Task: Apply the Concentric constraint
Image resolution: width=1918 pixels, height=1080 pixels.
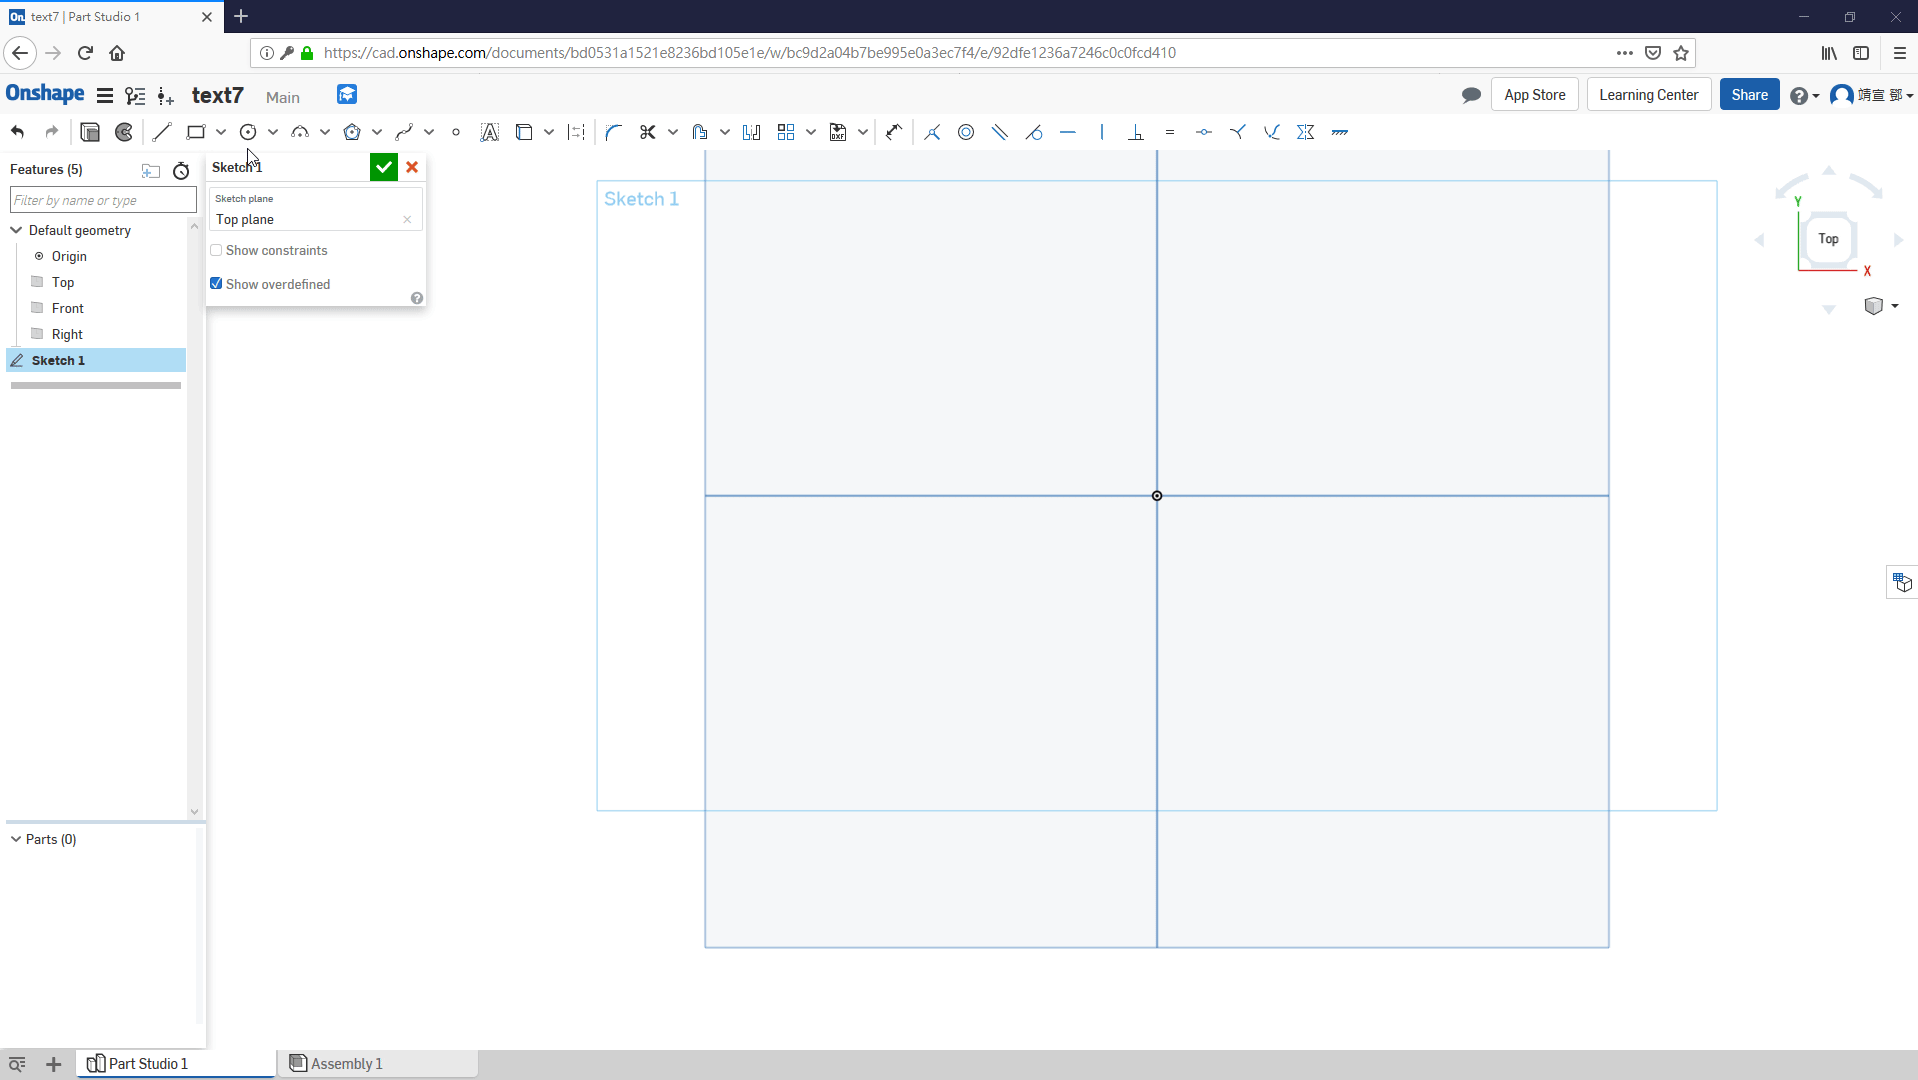Action: (x=966, y=132)
